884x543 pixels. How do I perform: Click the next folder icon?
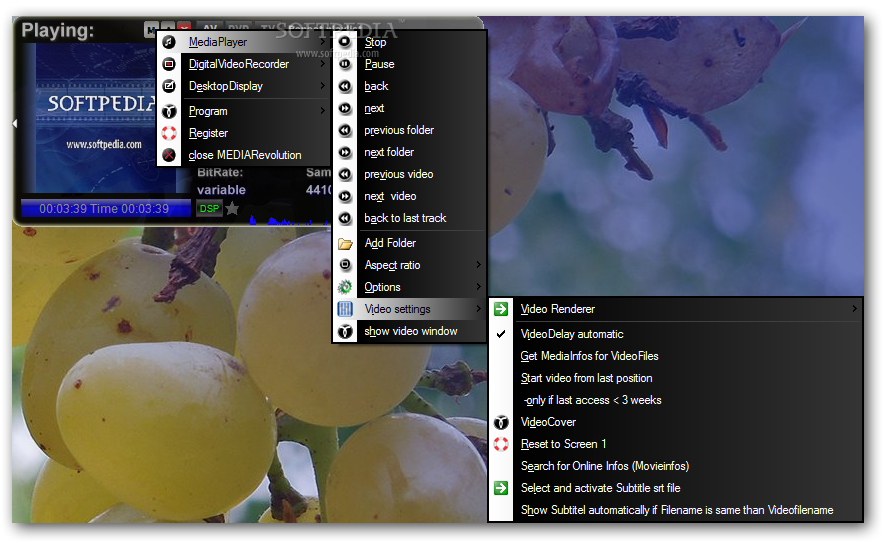[x=344, y=152]
